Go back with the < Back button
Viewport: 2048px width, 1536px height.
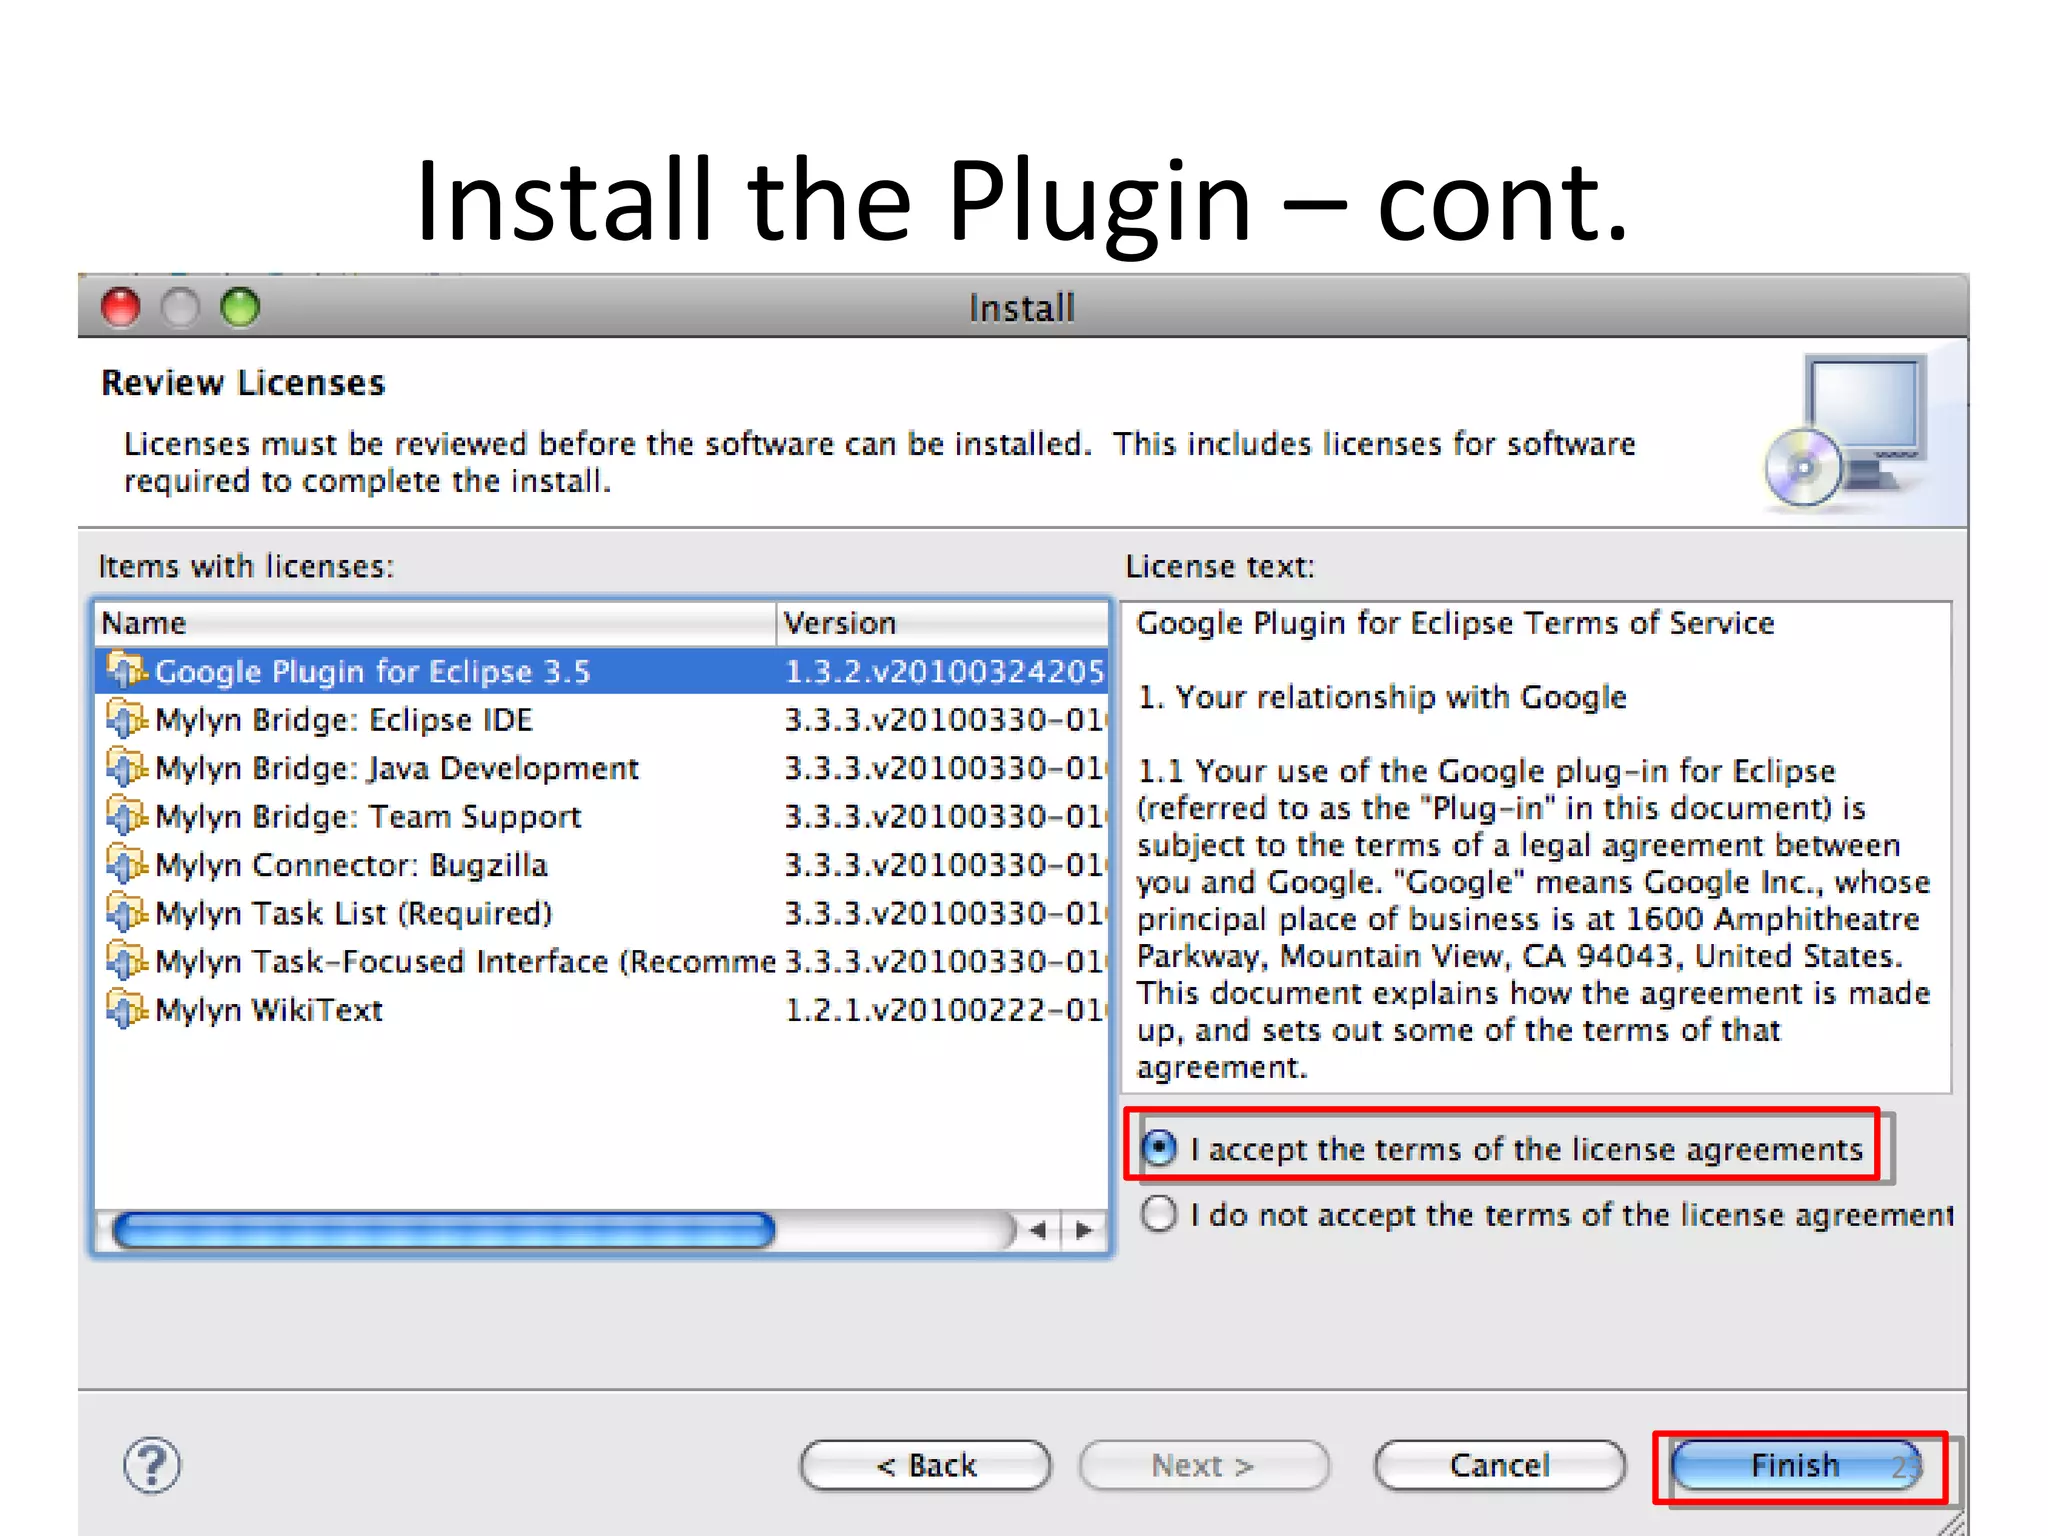(x=926, y=1466)
